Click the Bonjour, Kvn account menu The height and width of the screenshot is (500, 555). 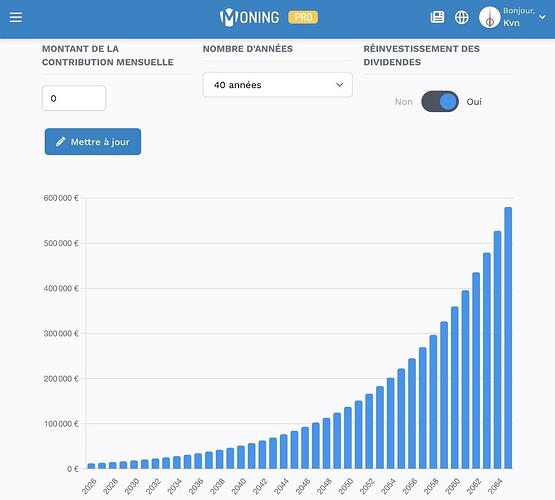pyautogui.click(x=512, y=17)
